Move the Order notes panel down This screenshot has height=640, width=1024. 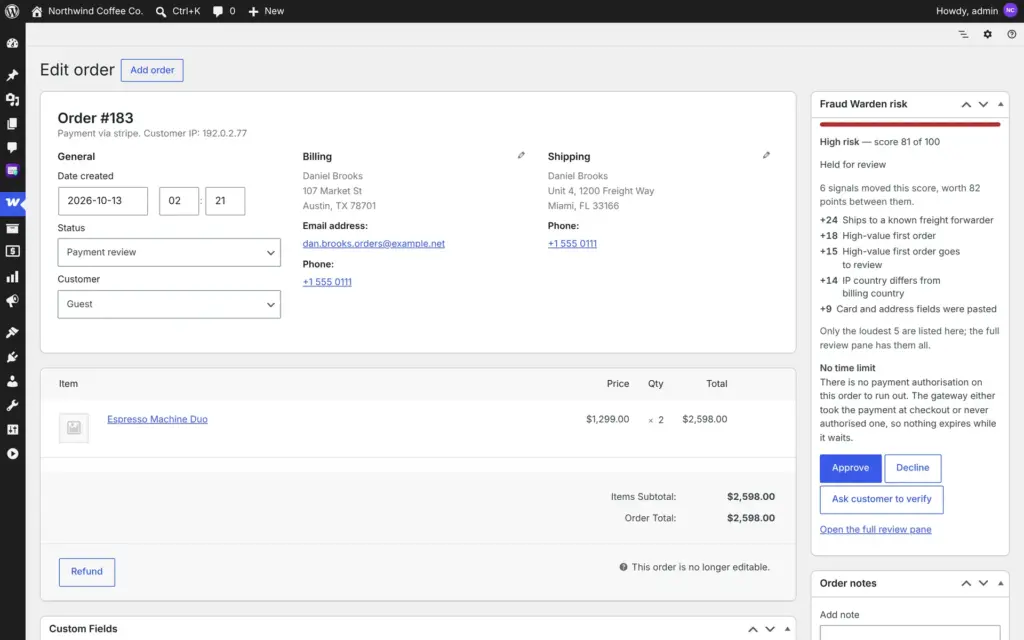click(x=983, y=583)
